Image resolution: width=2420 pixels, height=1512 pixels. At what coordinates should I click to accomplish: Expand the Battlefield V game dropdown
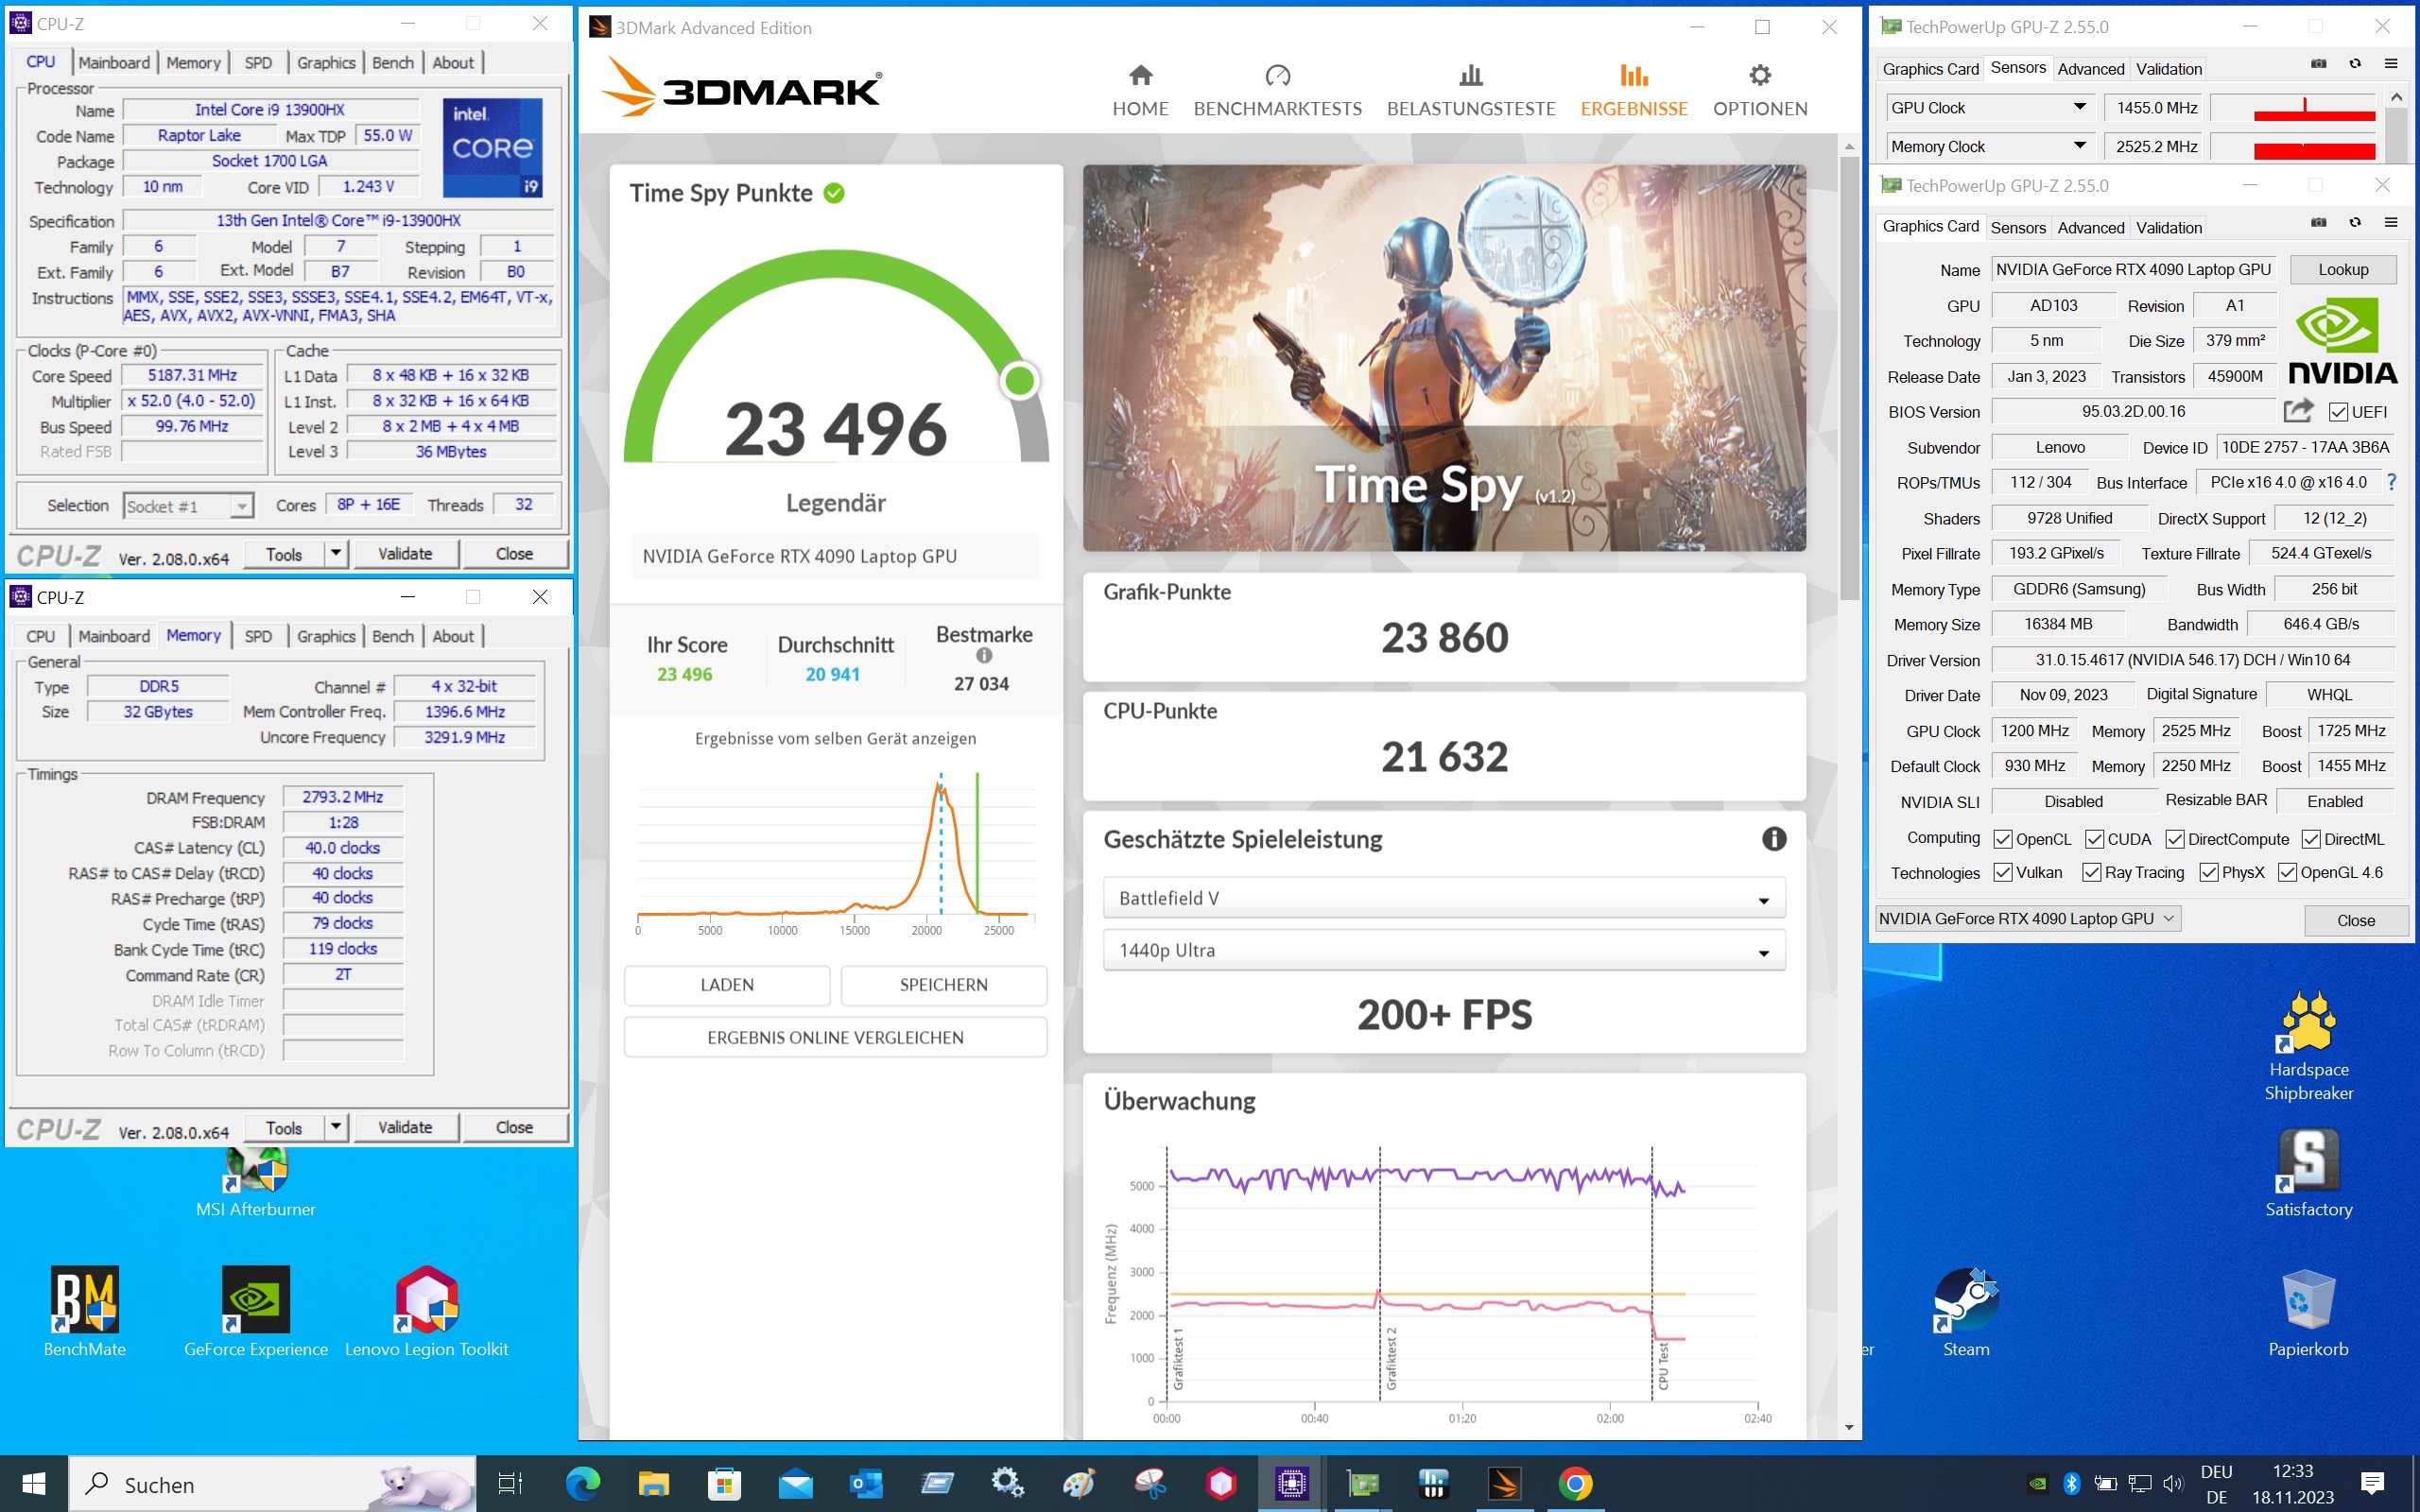[x=1444, y=898]
